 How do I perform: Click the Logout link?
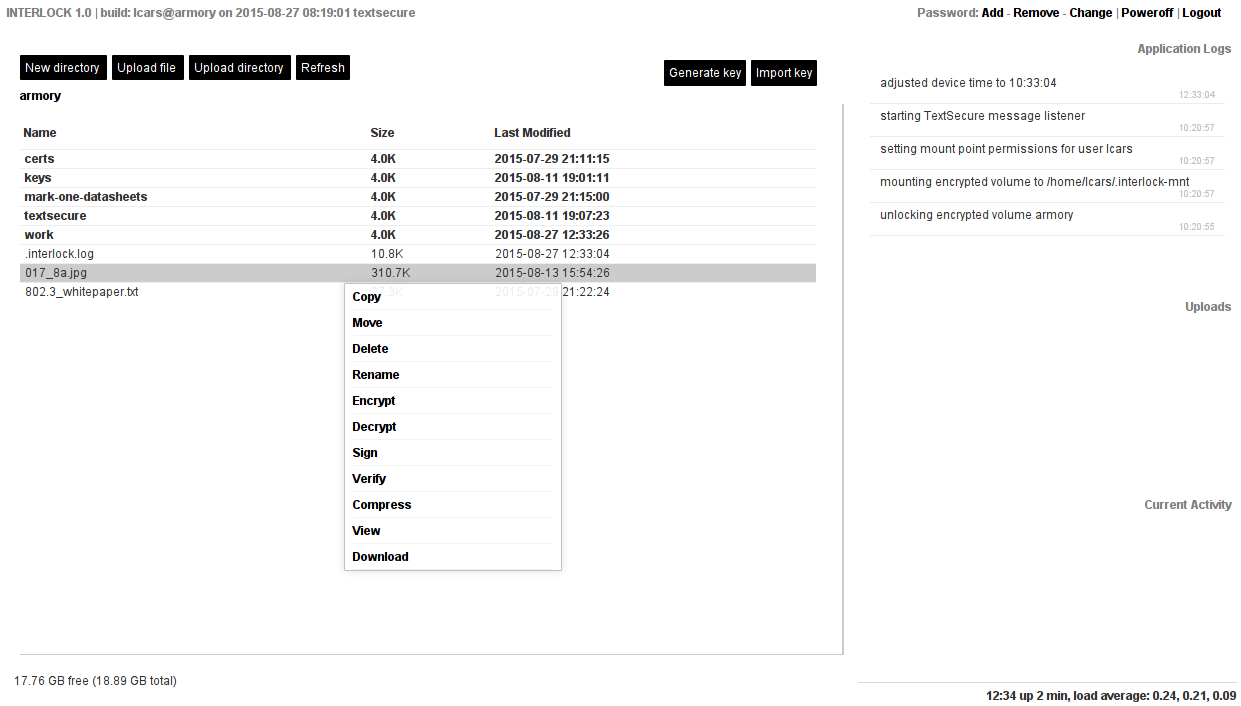[x=1202, y=12]
